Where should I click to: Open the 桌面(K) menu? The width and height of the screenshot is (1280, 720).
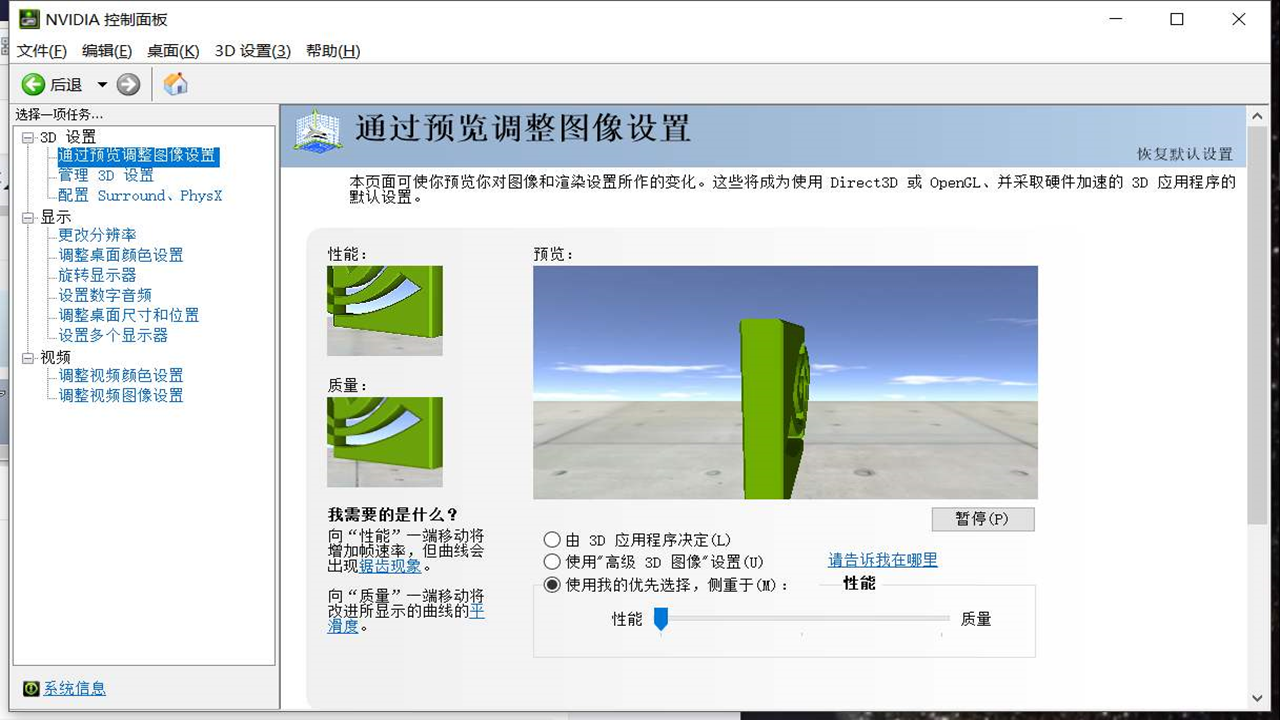(173, 51)
